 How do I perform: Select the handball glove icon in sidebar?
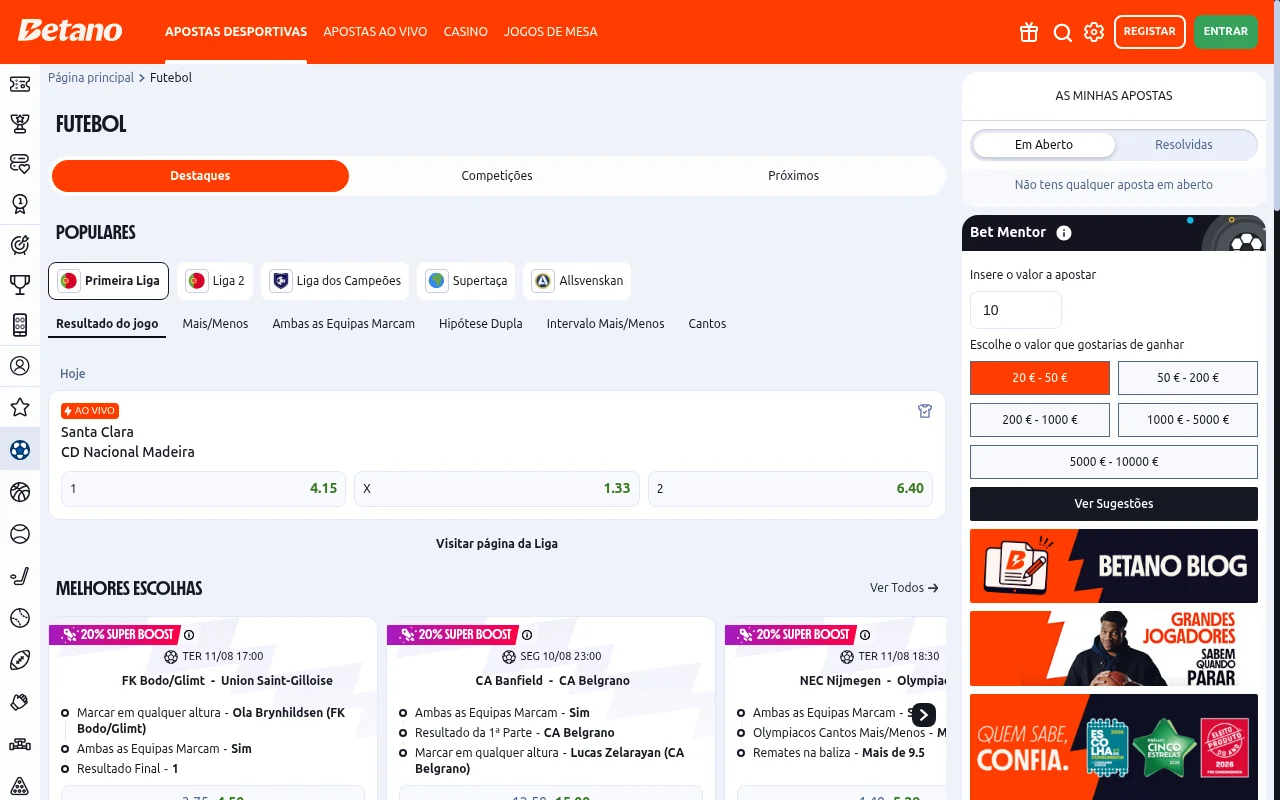point(20,702)
